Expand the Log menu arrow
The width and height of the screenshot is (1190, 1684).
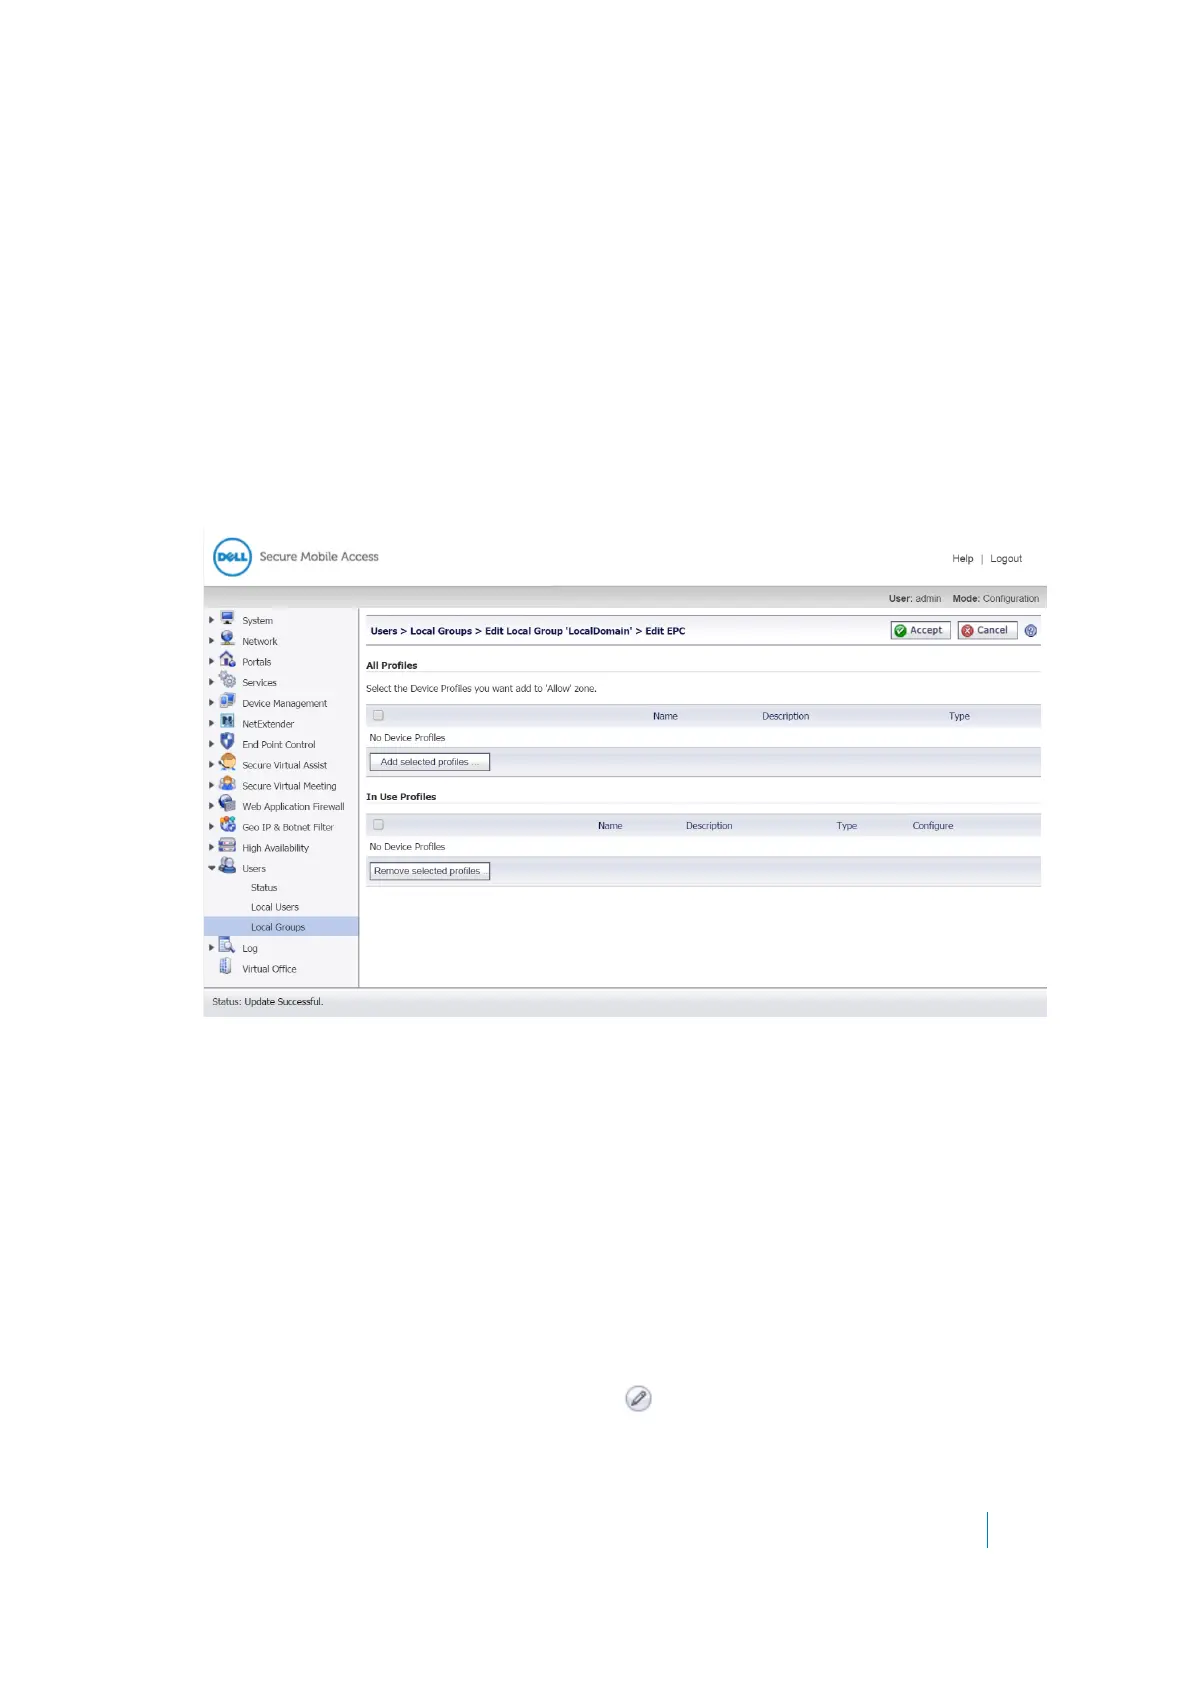pos(211,947)
